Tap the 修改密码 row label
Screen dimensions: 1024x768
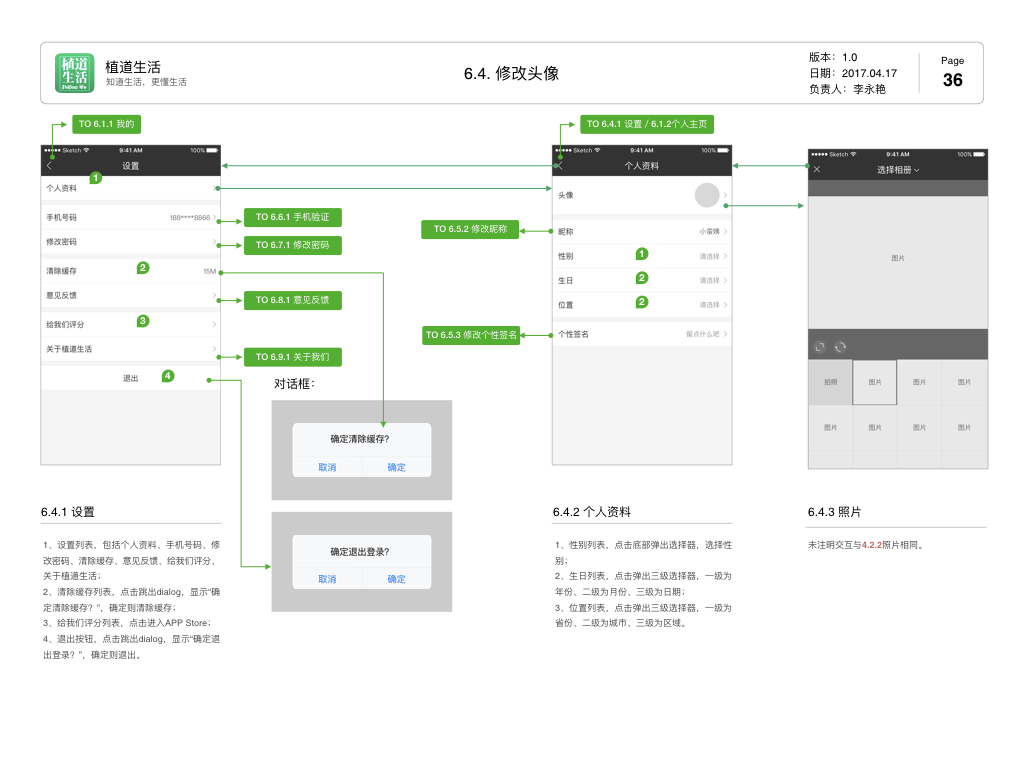coord(61,242)
